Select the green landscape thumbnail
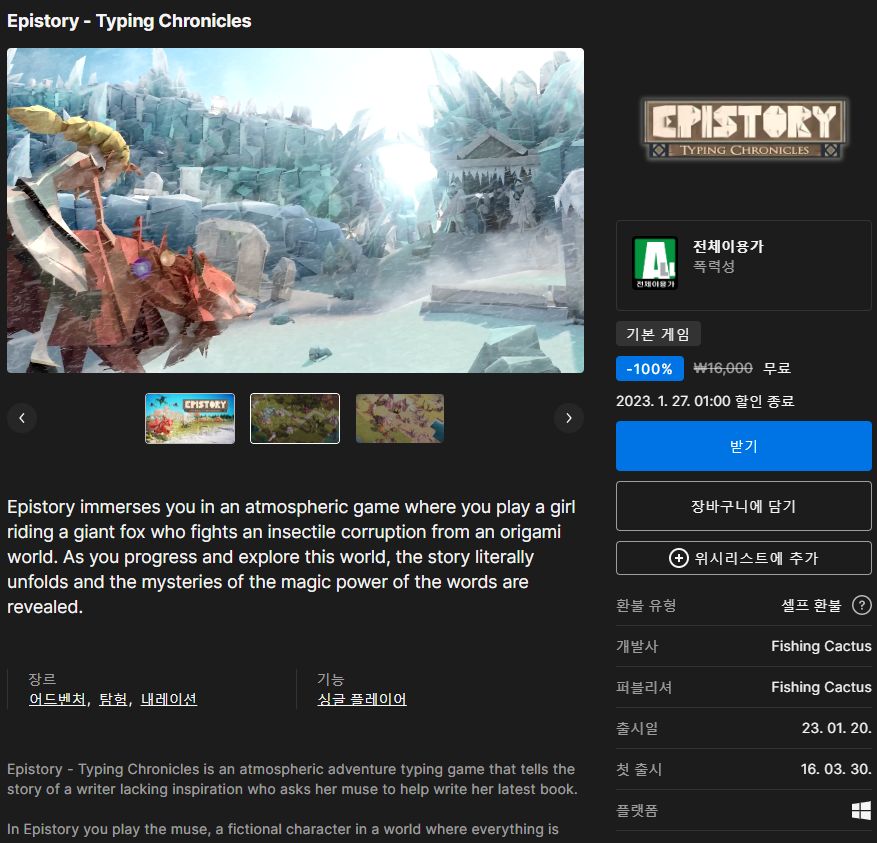The image size is (877, 843). click(295, 418)
